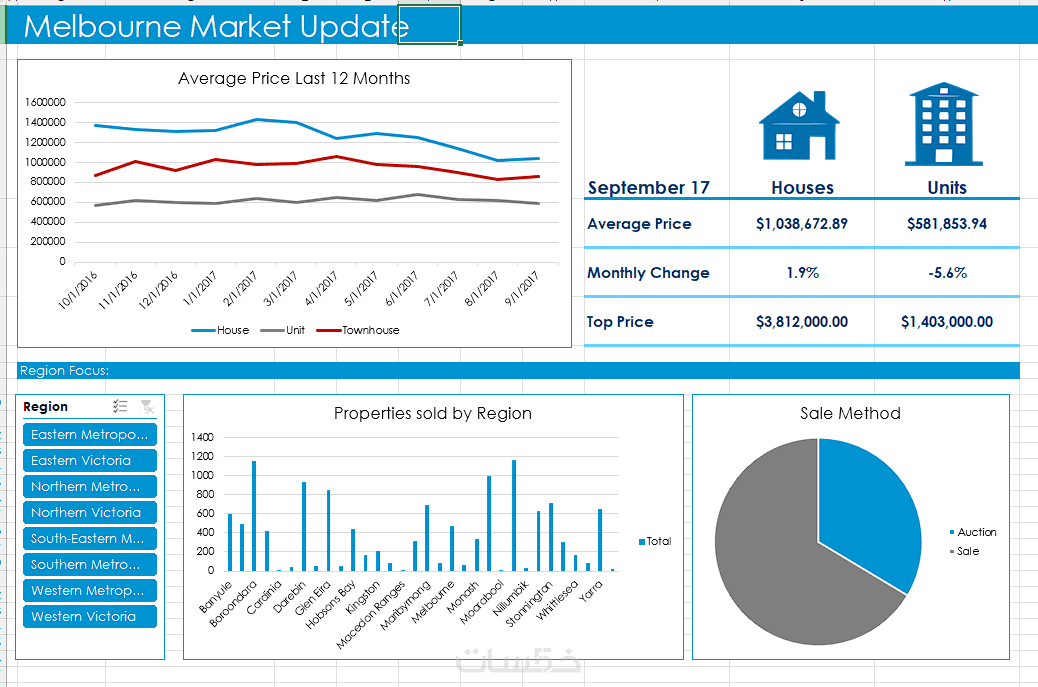Click the apartment building icon above Units
The width and height of the screenshot is (1038, 687).
tap(944, 124)
